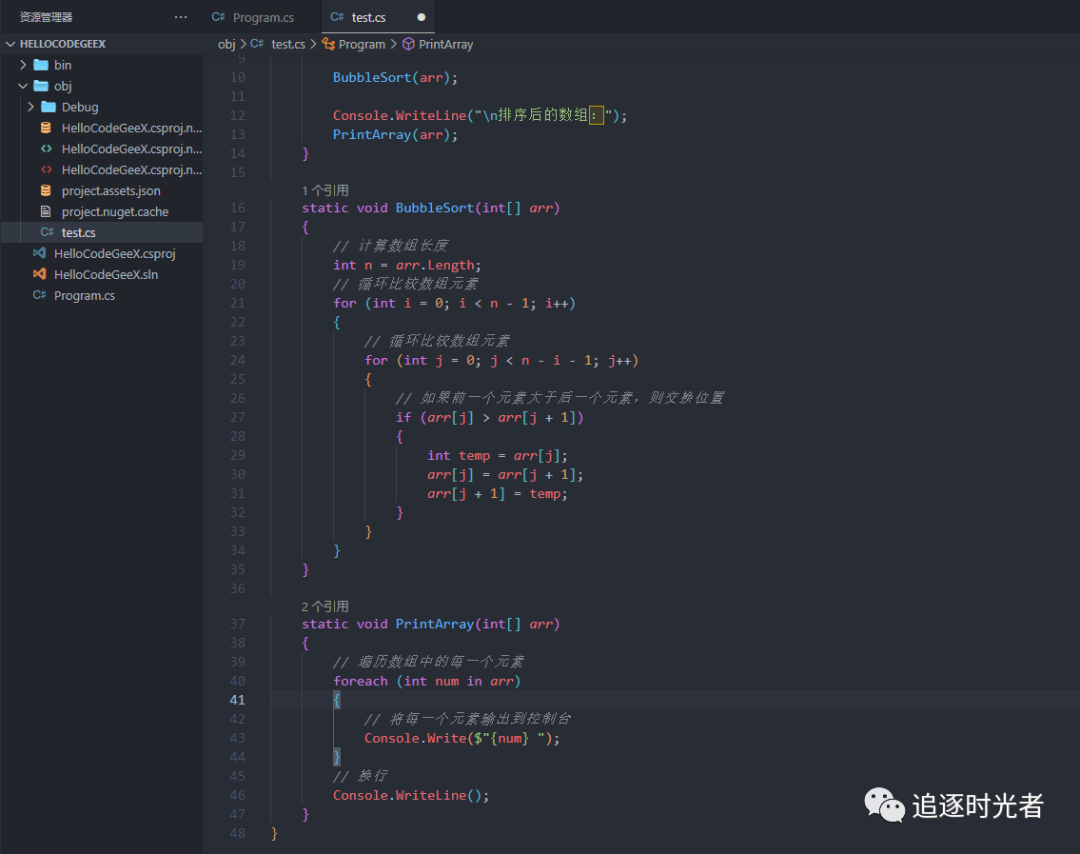Viewport: 1080px width, 854px height.
Task: Open the explorer more actions ellipsis menu
Action: pyautogui.click(x=180, y=17)
